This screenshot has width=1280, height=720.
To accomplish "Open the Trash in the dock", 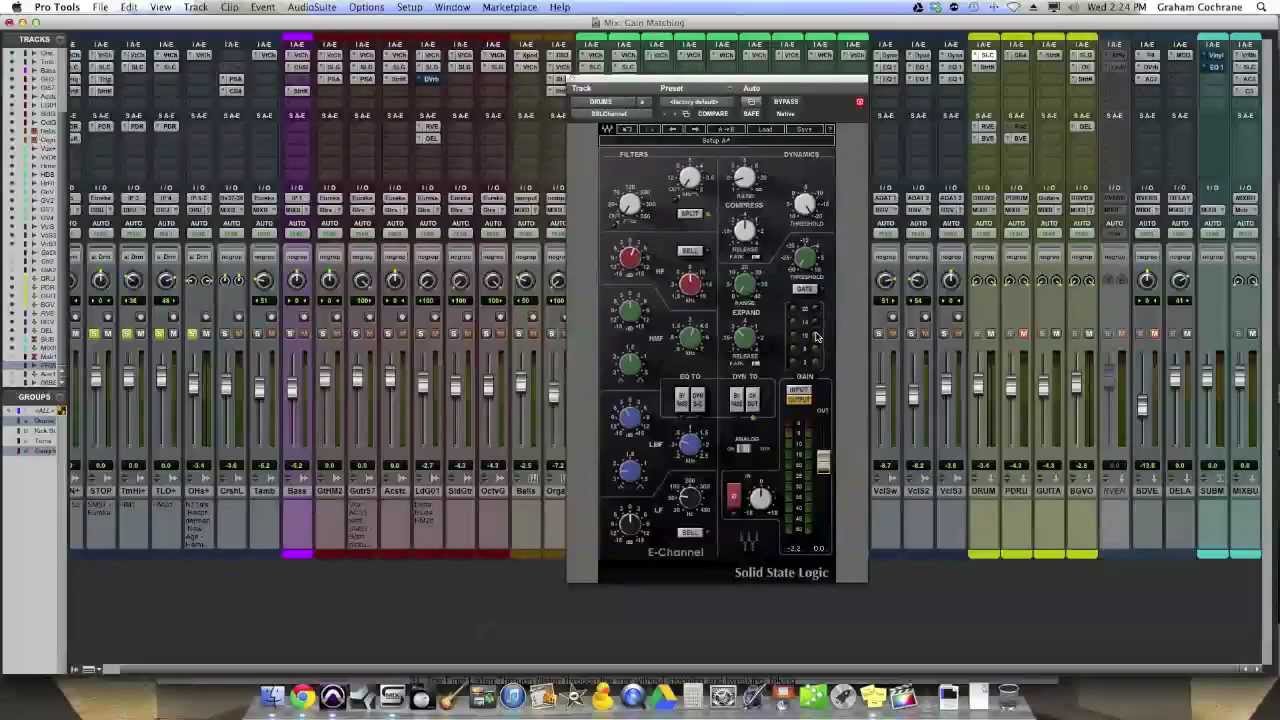I will click(x=1007, y=696).
